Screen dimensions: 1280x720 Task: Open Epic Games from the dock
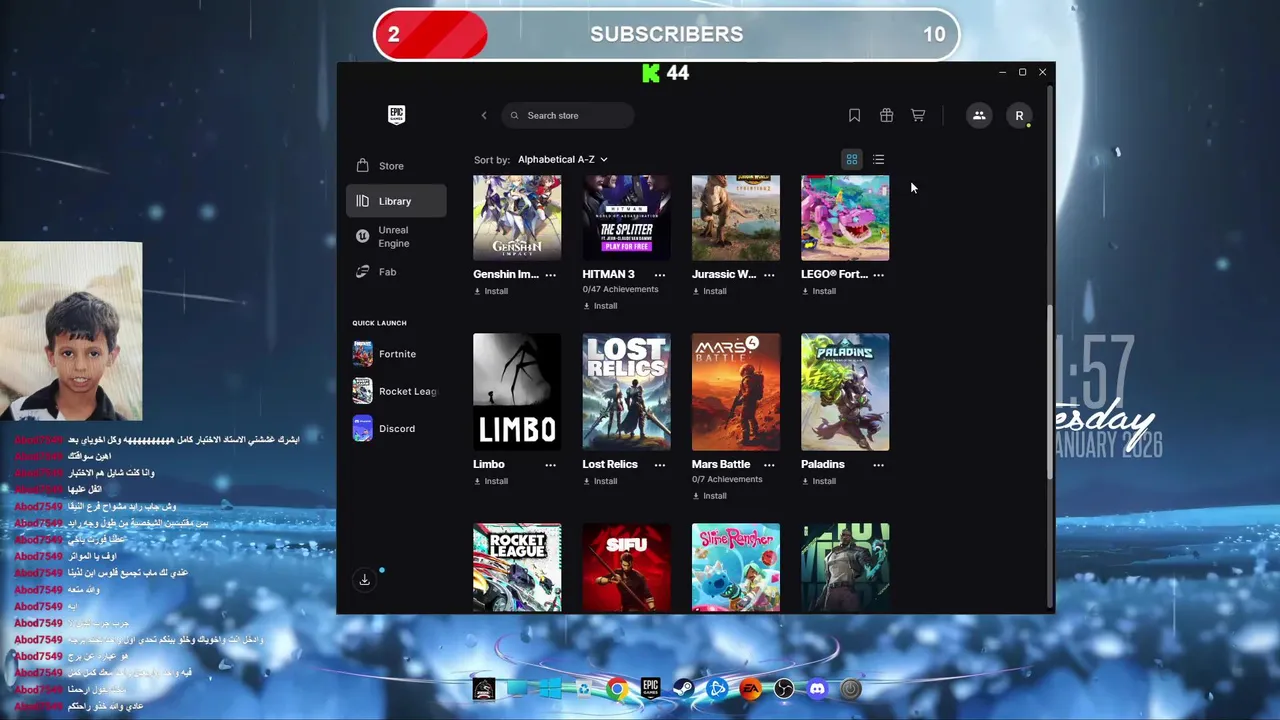click(x=651, y=689)
